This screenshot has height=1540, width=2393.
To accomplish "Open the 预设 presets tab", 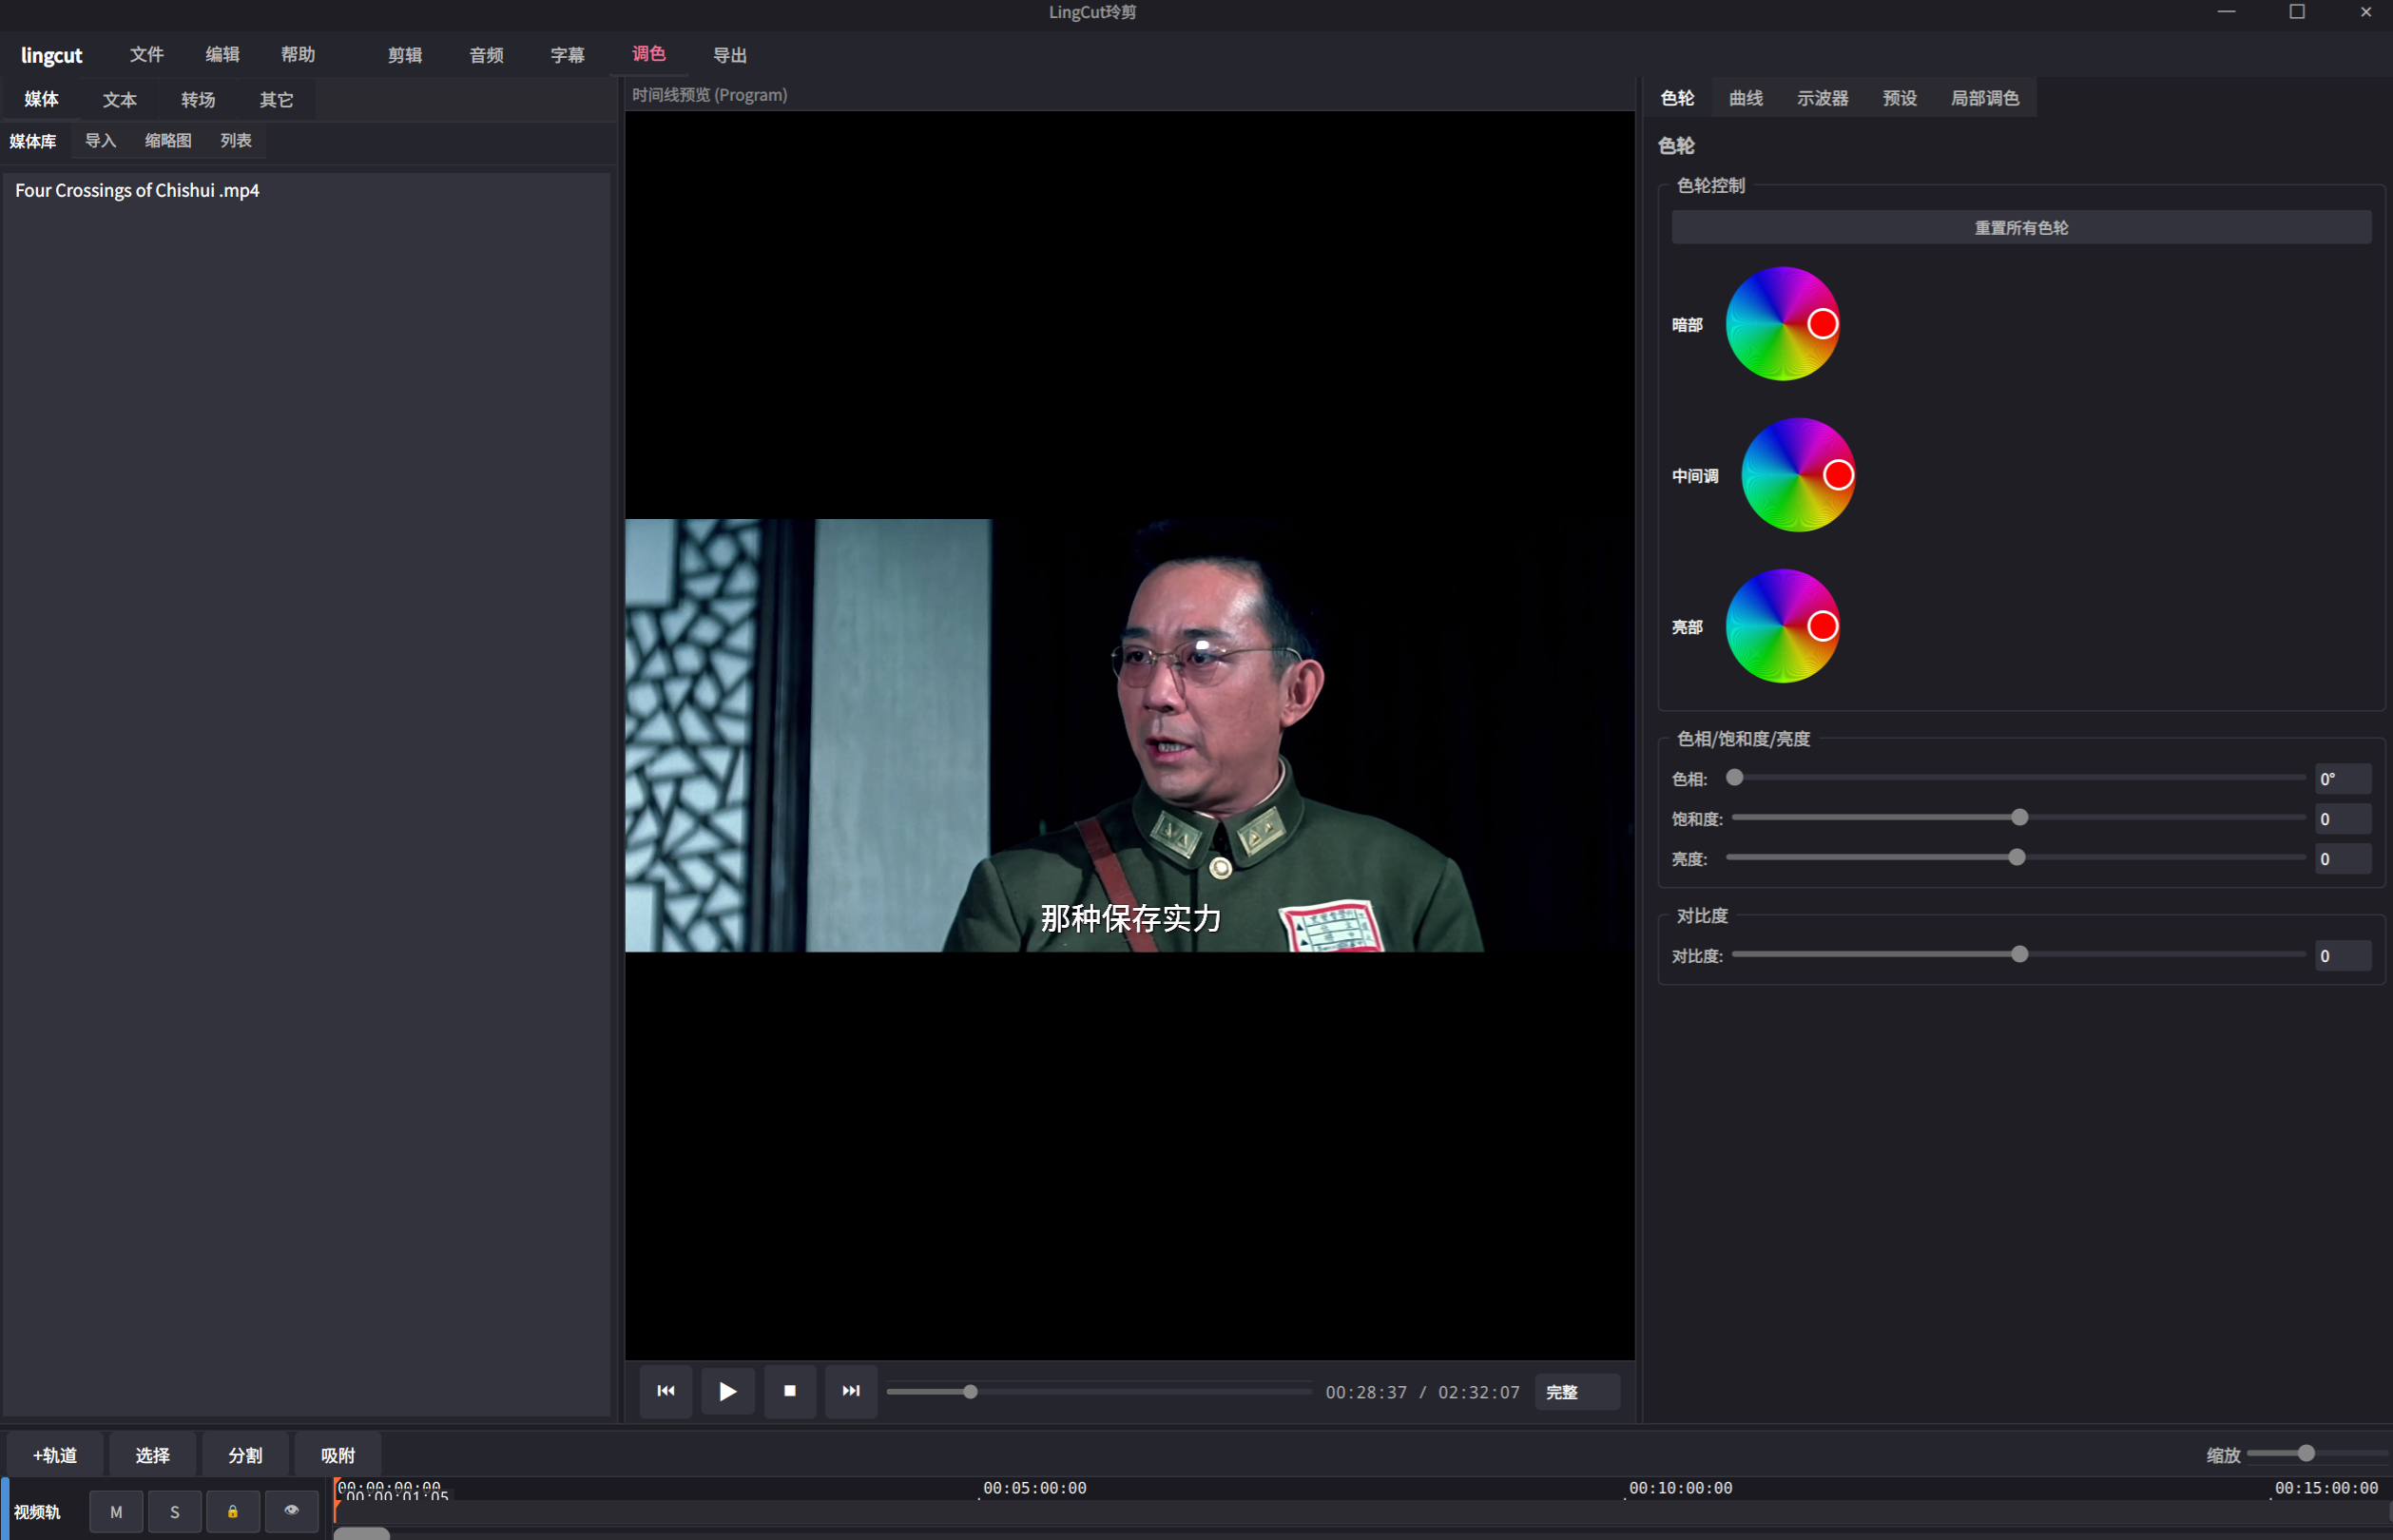I will pyautogui.click(x=1899, y=98).
